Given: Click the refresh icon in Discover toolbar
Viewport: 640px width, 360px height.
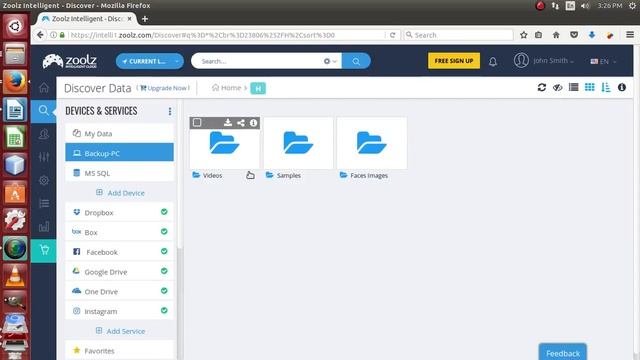Looking at the screenshot, I should (542, 87).
